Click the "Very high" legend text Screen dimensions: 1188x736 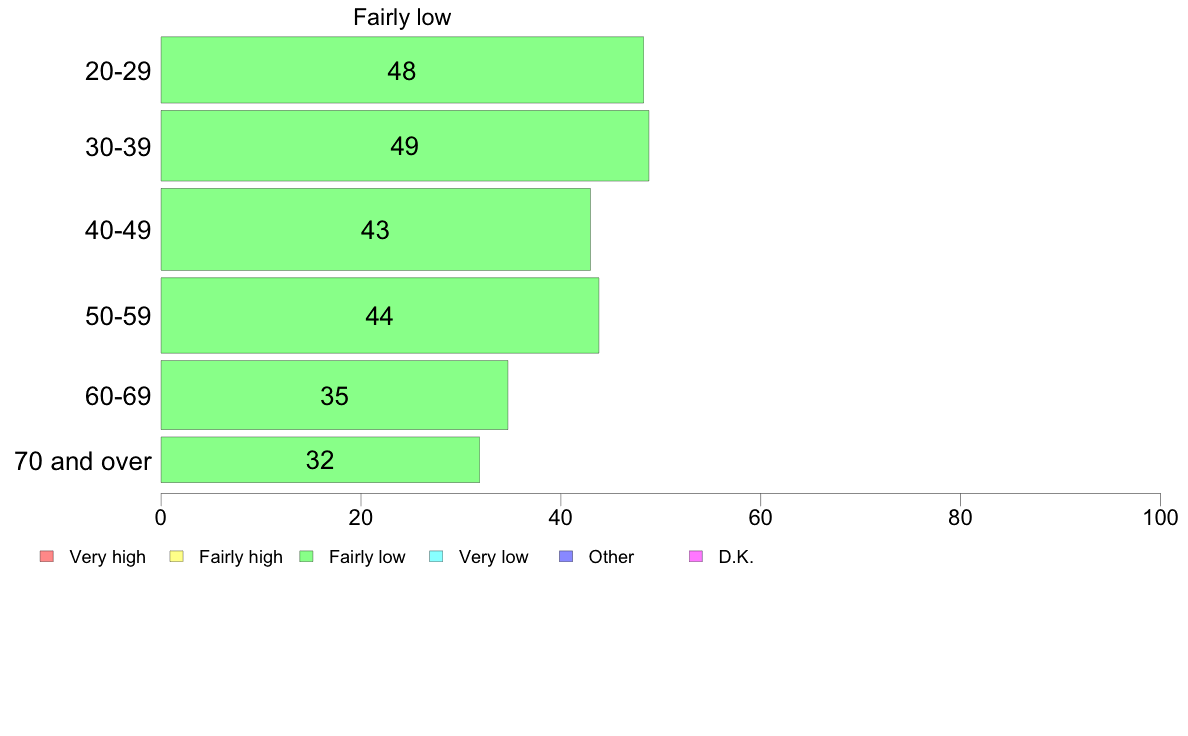tap(107, 557)
